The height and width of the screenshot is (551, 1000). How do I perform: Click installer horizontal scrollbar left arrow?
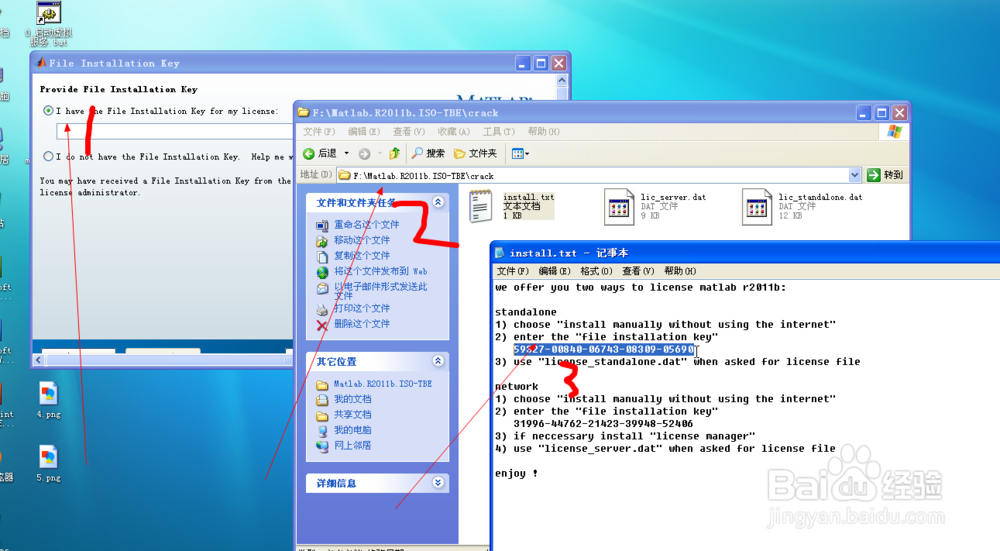click(38, 360)
